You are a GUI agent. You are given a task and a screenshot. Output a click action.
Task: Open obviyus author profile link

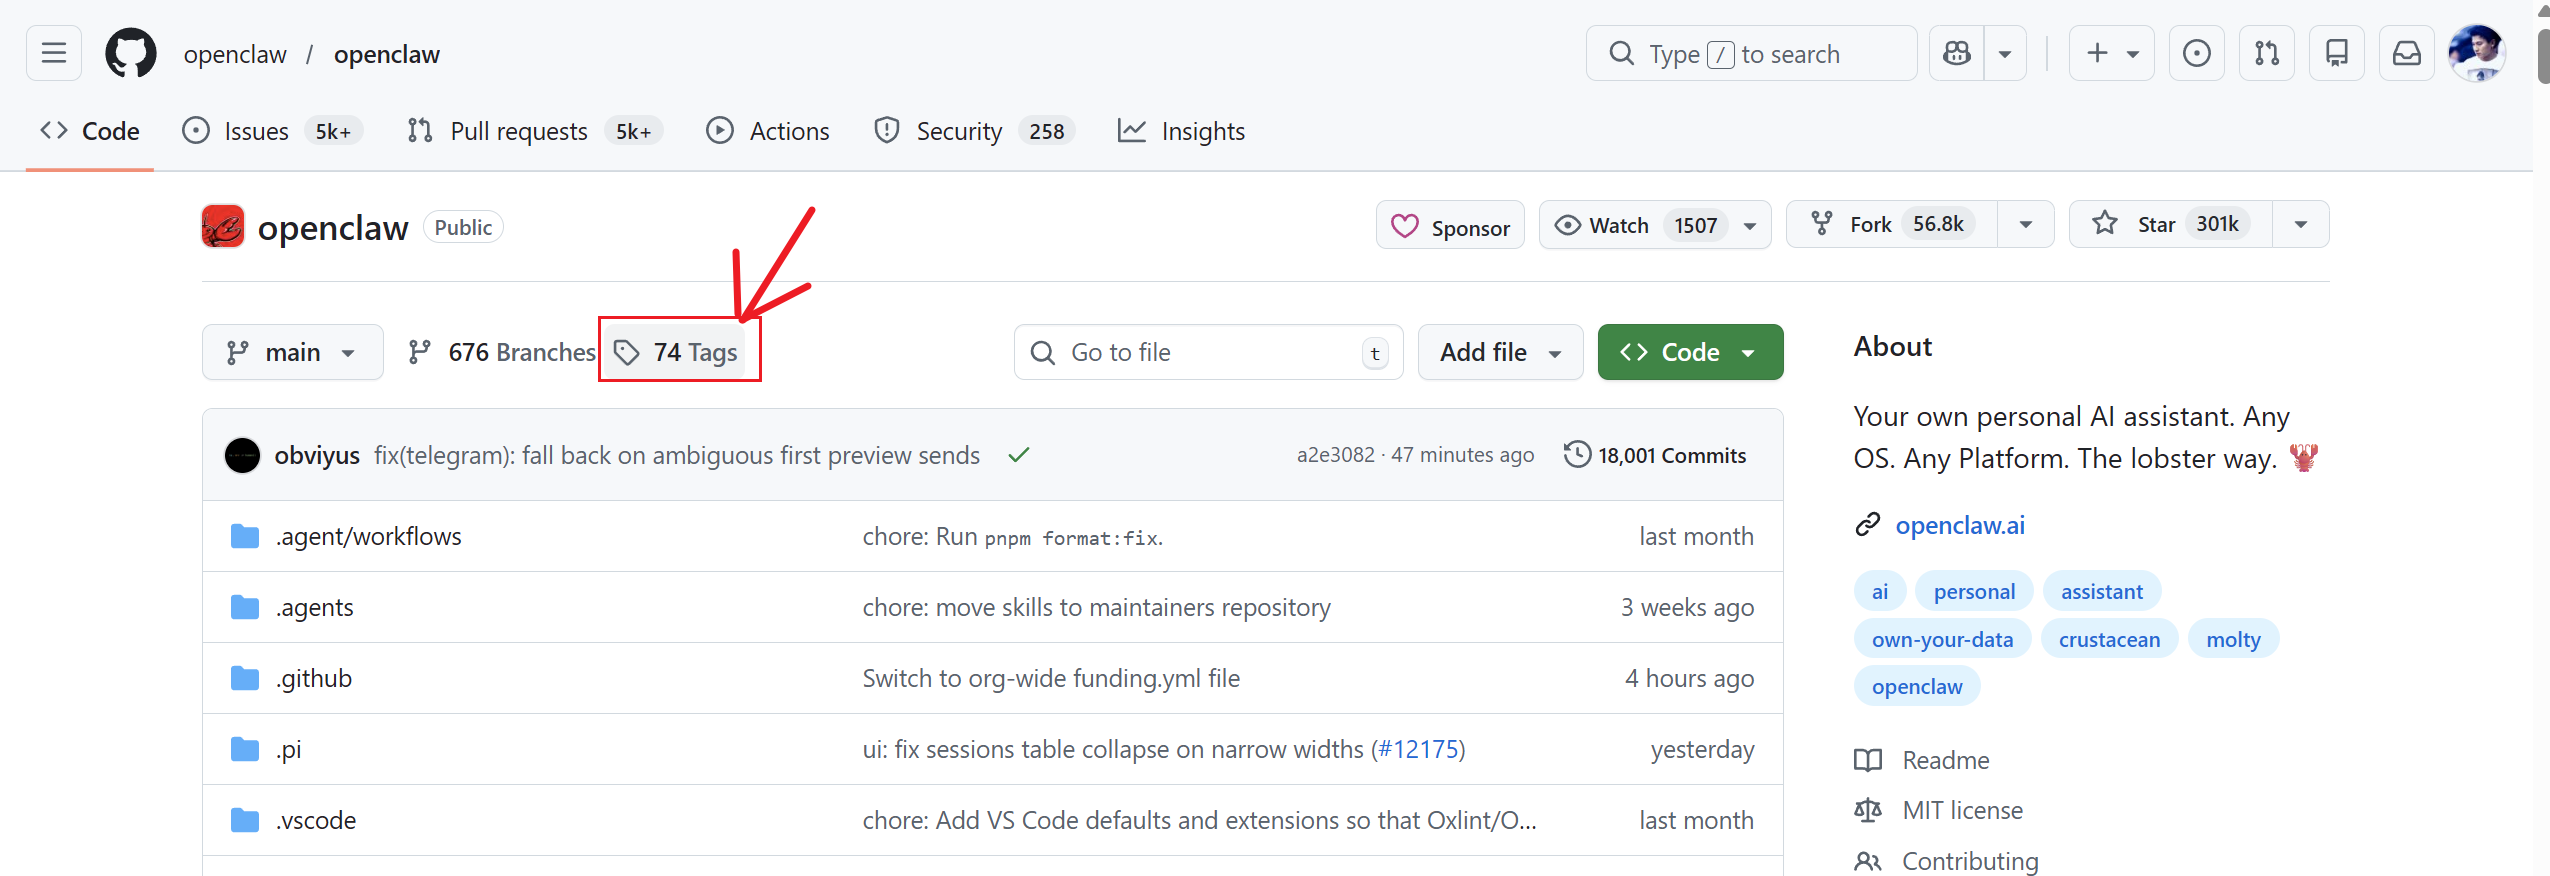tap(317, 455)
